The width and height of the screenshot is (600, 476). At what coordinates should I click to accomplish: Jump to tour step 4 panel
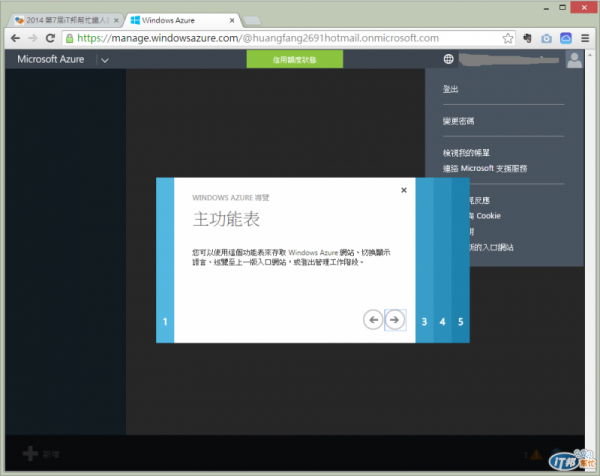click(442, 260)
